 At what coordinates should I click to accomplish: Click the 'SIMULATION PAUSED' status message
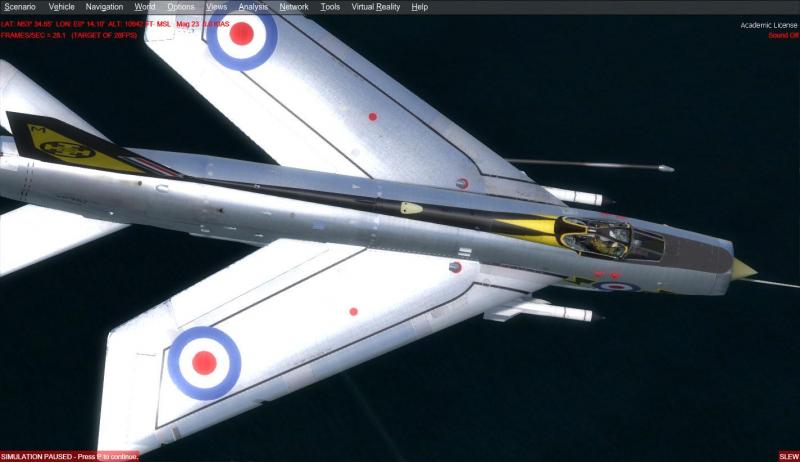[x=69, y=456]
